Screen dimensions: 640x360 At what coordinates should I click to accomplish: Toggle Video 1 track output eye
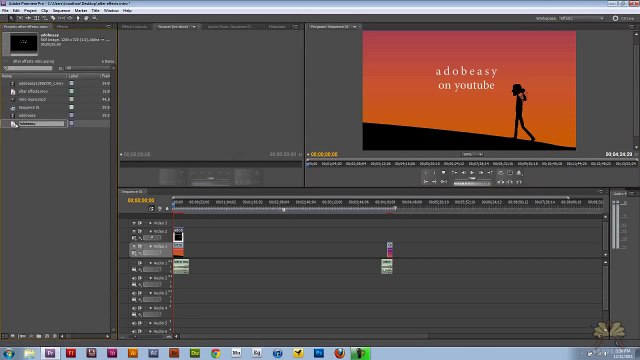click(134, 247)
